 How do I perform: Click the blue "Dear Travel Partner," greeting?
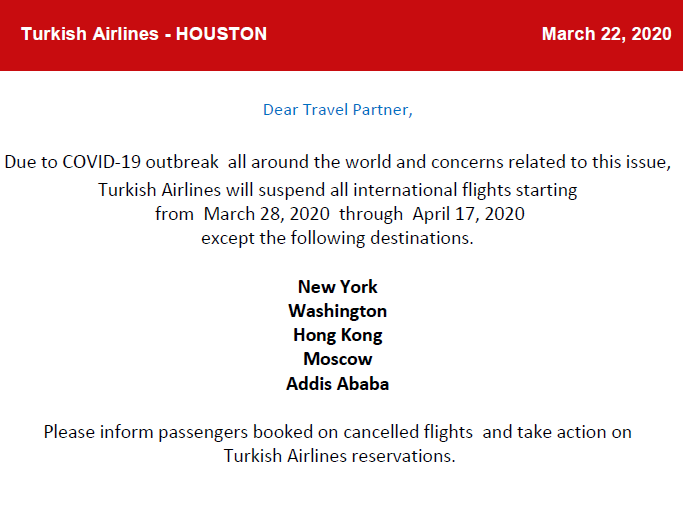click(x=338, y=110)
